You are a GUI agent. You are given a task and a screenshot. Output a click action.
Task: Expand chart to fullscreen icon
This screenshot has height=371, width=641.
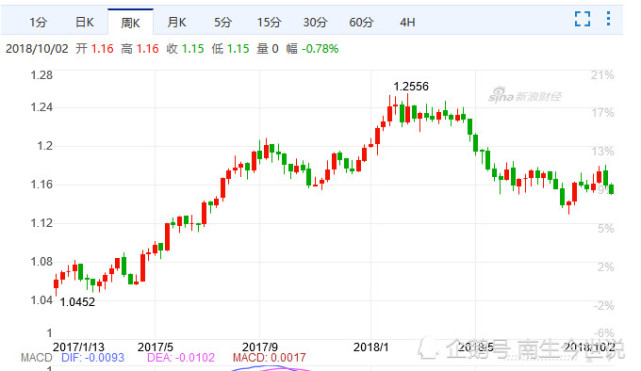click(x=582, y=19)
